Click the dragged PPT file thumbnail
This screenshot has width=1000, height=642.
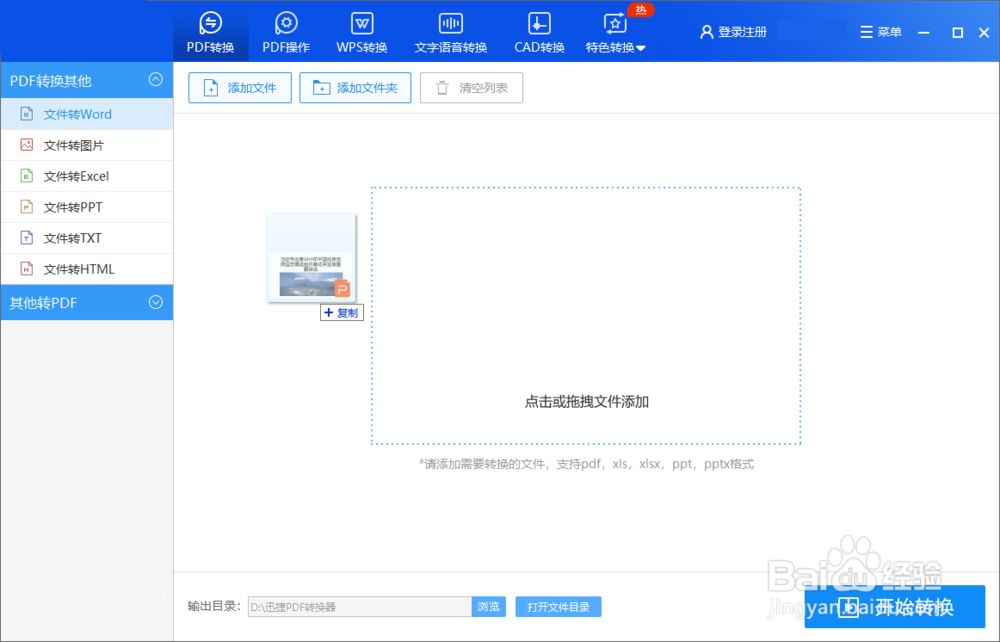311,258
